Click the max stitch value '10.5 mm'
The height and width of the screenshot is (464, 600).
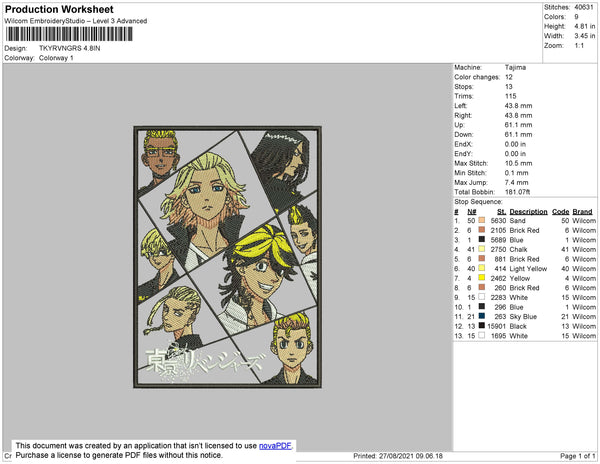(x=518, y=163)
